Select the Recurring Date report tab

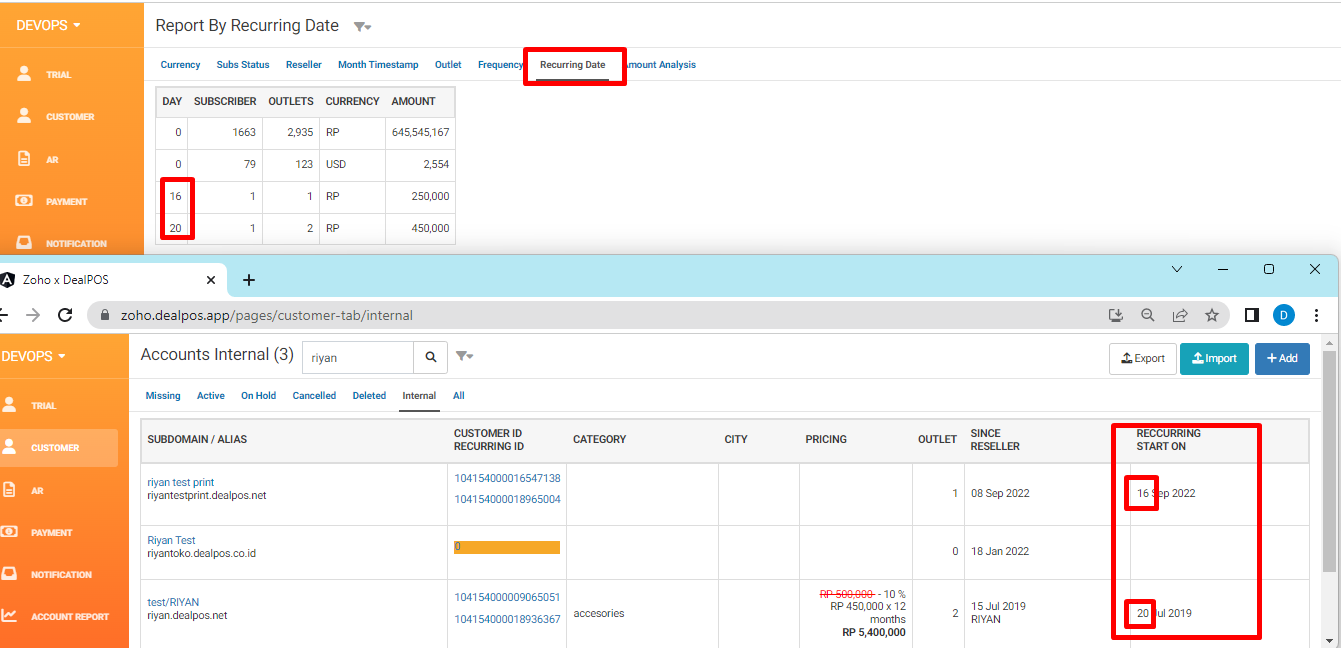[573, 65]
